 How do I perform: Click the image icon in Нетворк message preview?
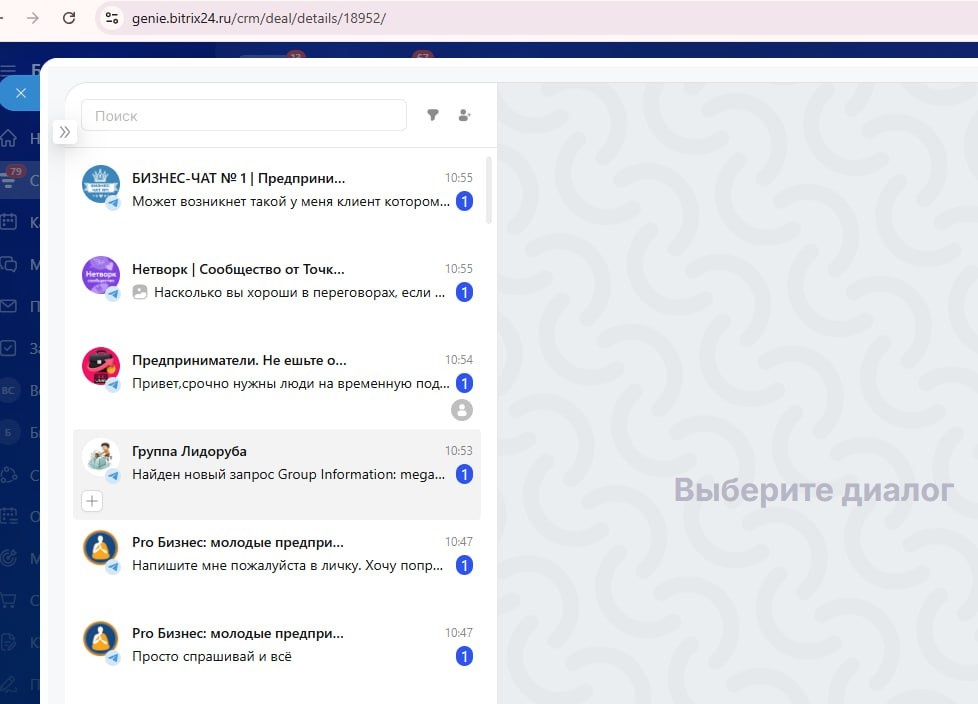[140, 292]
